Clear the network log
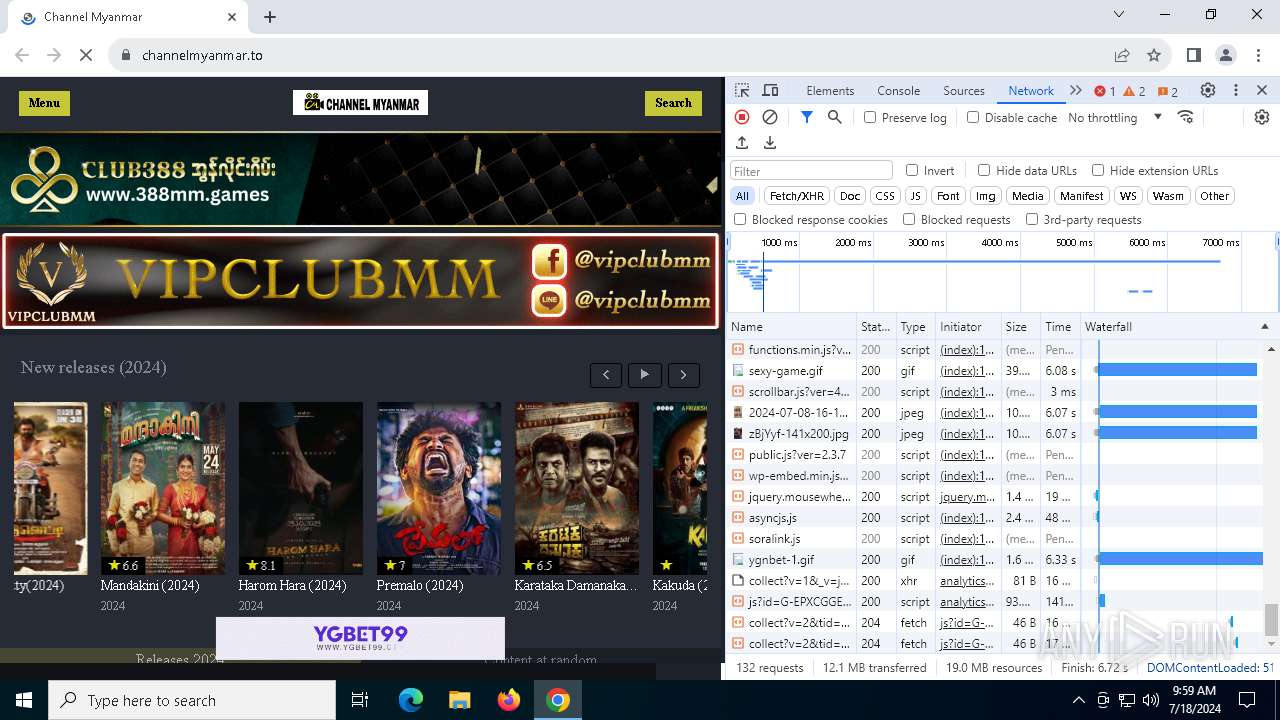The width and height of the screenshot is (1280, 720). (770, 117)
